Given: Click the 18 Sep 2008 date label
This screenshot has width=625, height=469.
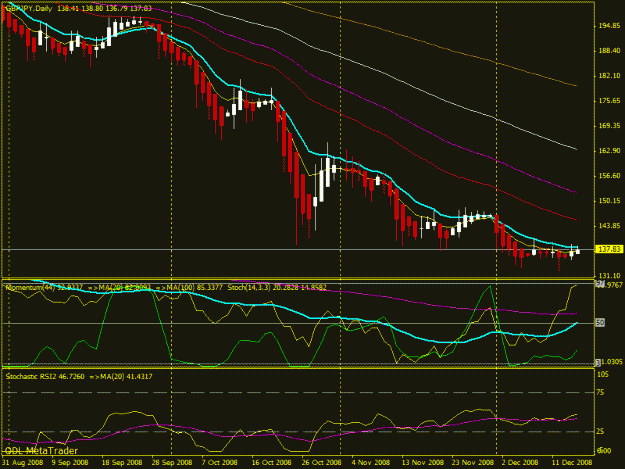Looking at the screenshot, I should 122,463.
